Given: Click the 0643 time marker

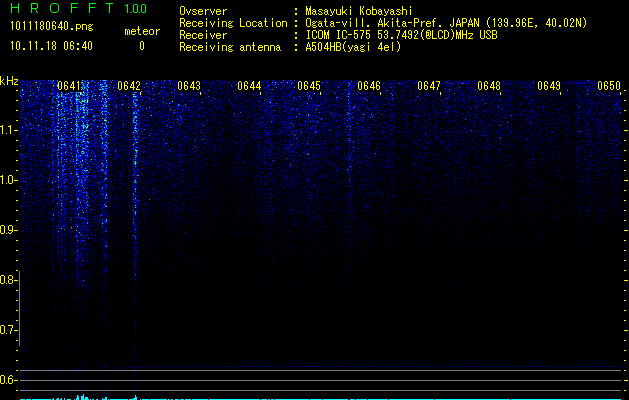Looking at the screenshot, I should coord(189,86).
